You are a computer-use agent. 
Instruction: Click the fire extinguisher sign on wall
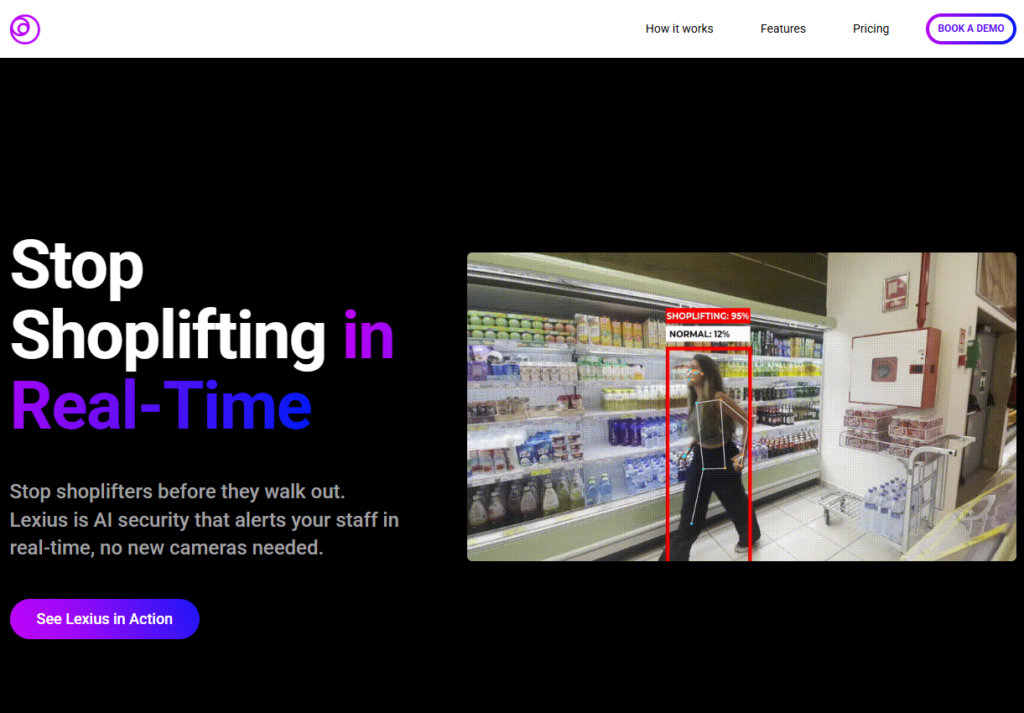pyautogui.click(x=895, y=292)
